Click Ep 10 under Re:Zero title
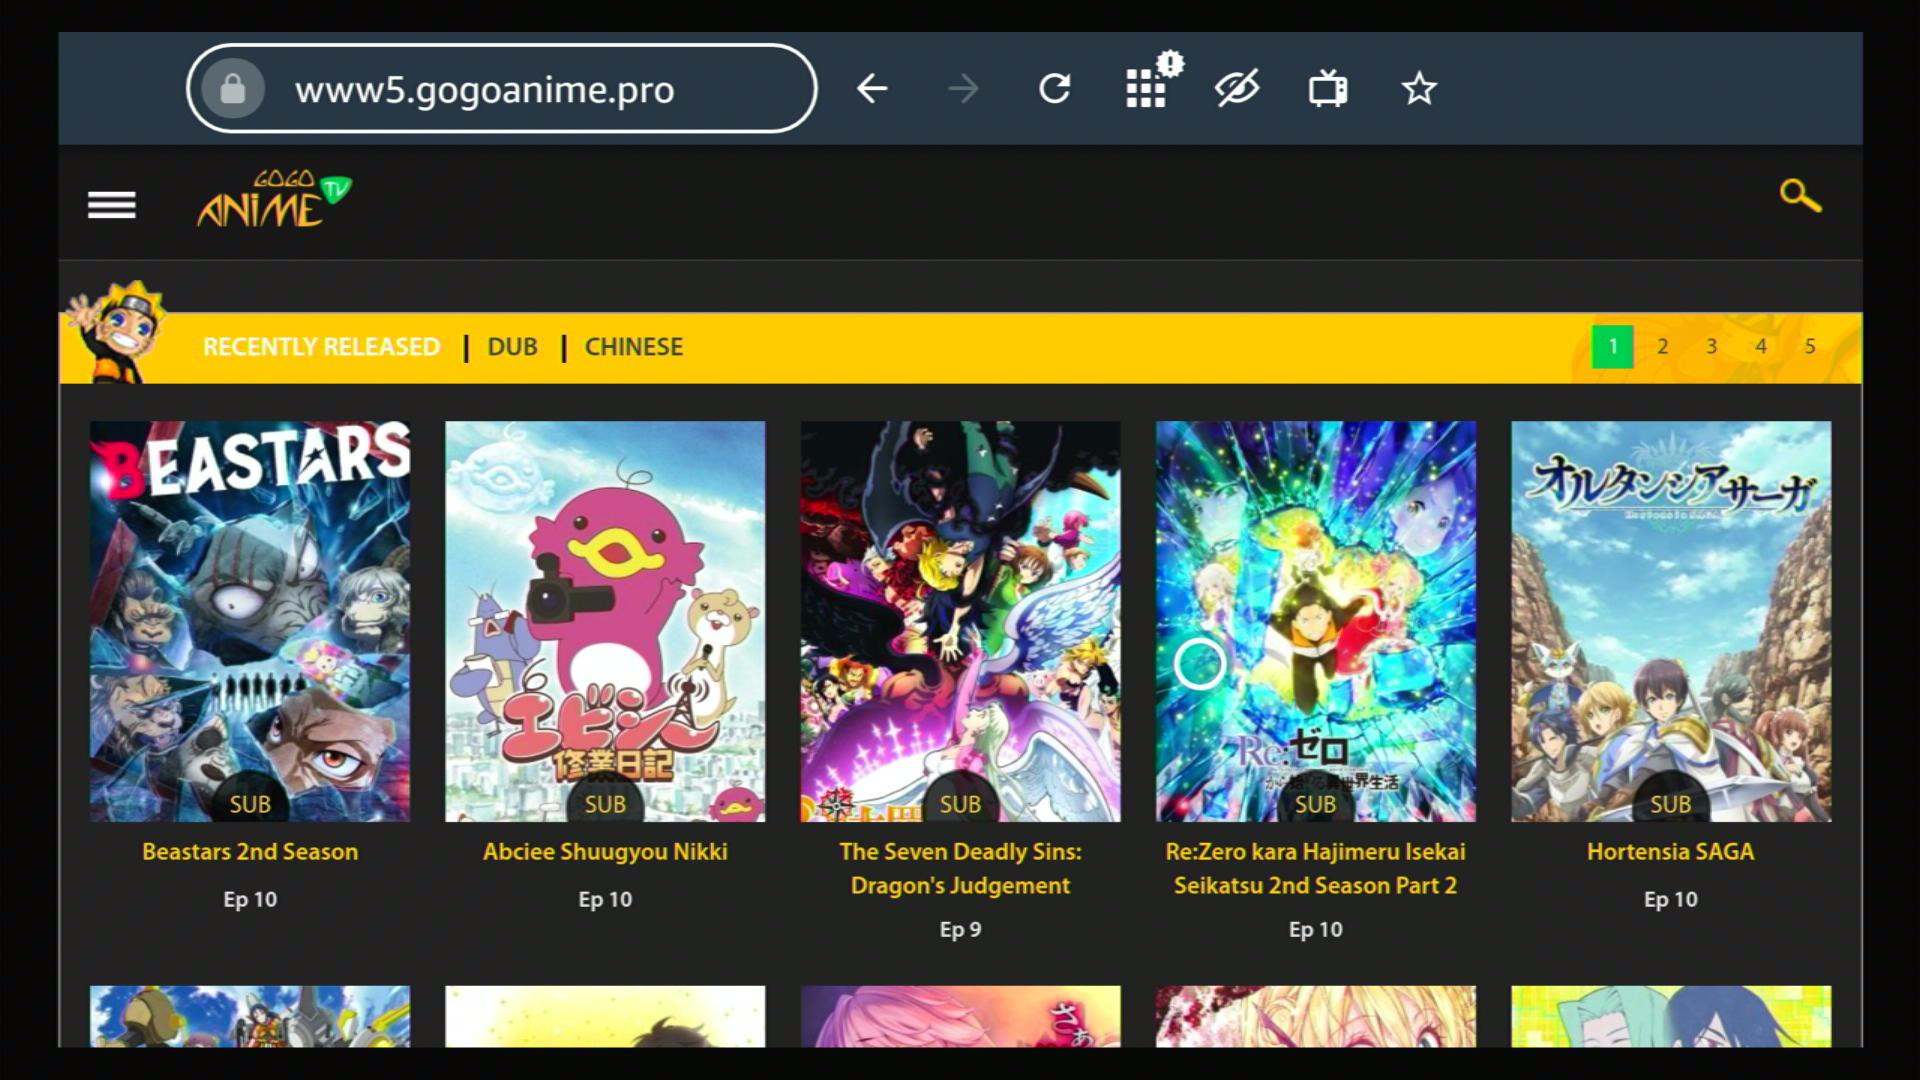This screenshot has width=1920, height=1080. (x=1316, y=930)
